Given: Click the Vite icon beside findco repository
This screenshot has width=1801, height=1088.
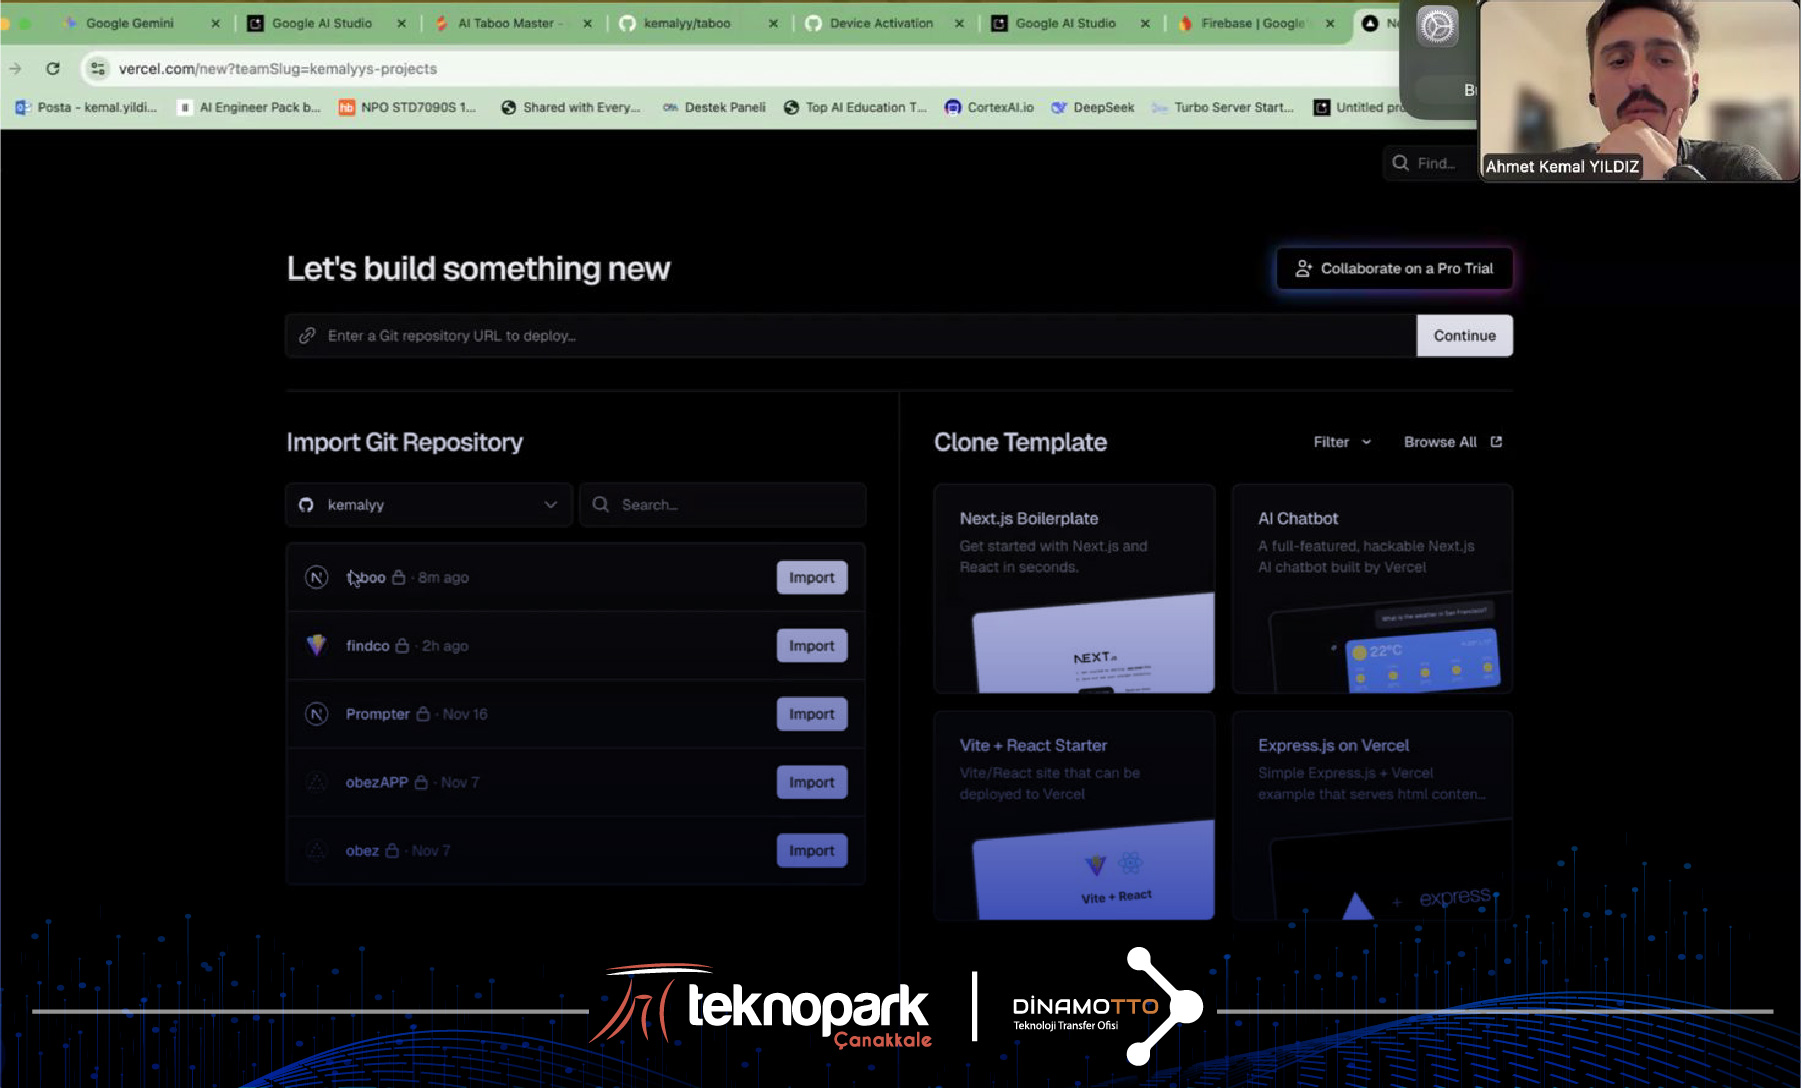Looking at the screenshot, I should click(316, 646).
